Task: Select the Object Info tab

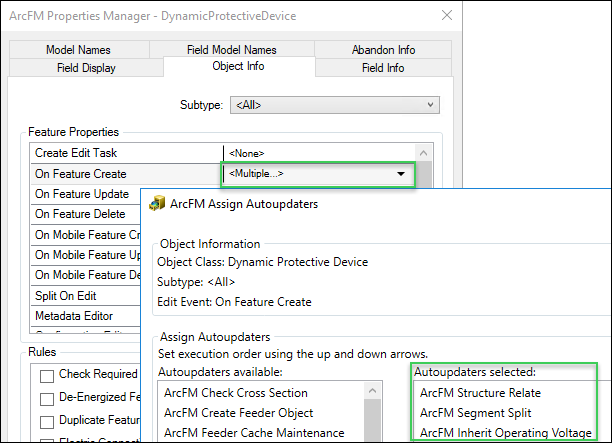Action: pyautogui.click(x=238, y=66)
